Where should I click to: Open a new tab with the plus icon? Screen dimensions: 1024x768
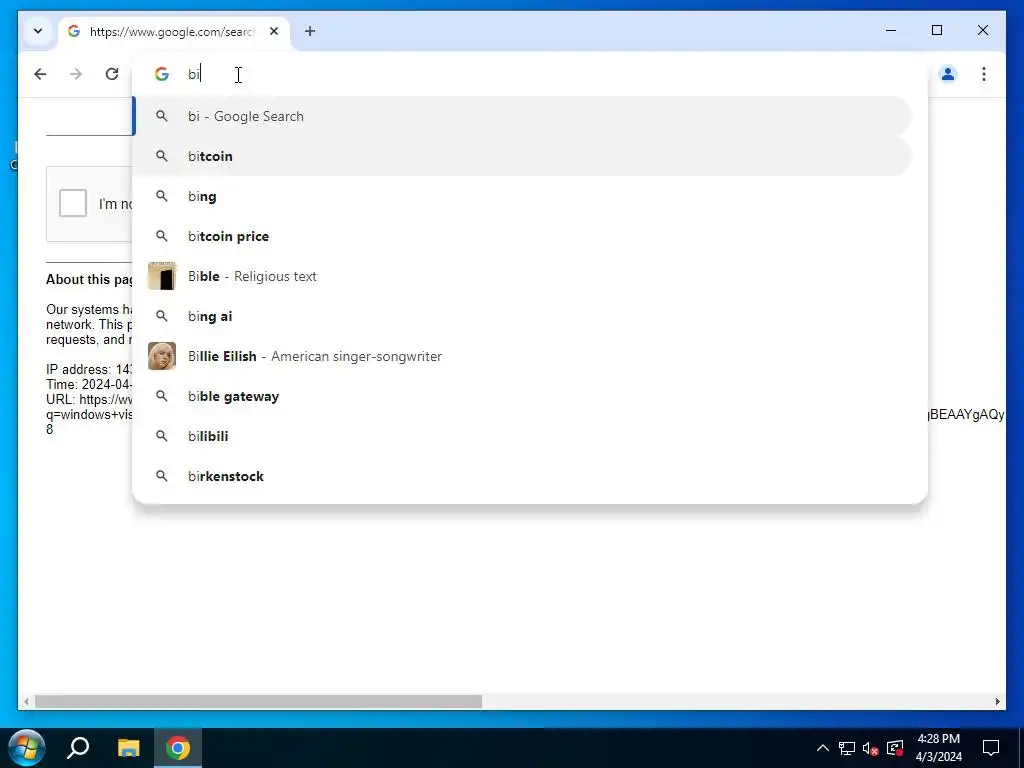(x=310, y=31)
